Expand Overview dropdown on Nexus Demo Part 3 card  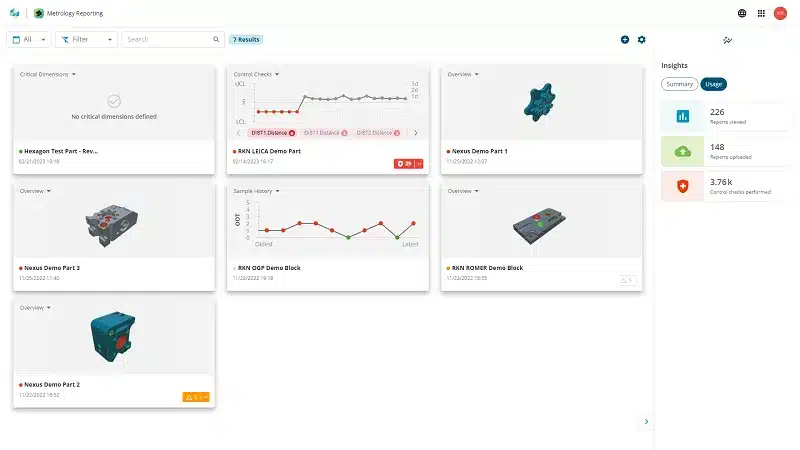(35, 191)
